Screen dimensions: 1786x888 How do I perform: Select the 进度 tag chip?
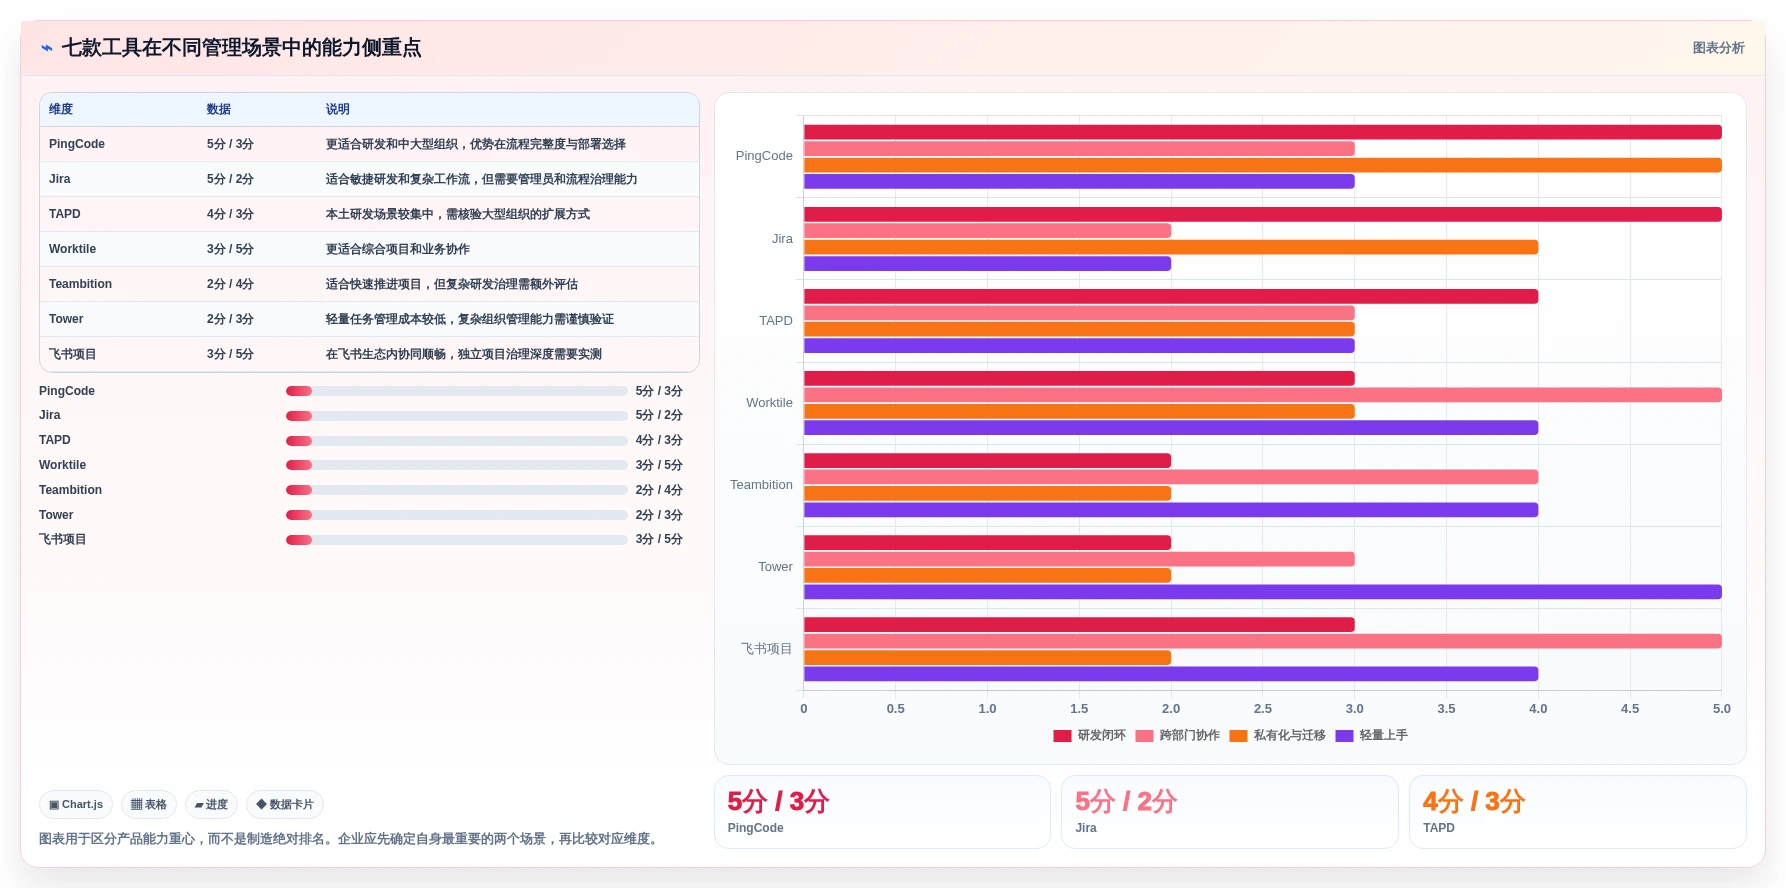[211, 804]
